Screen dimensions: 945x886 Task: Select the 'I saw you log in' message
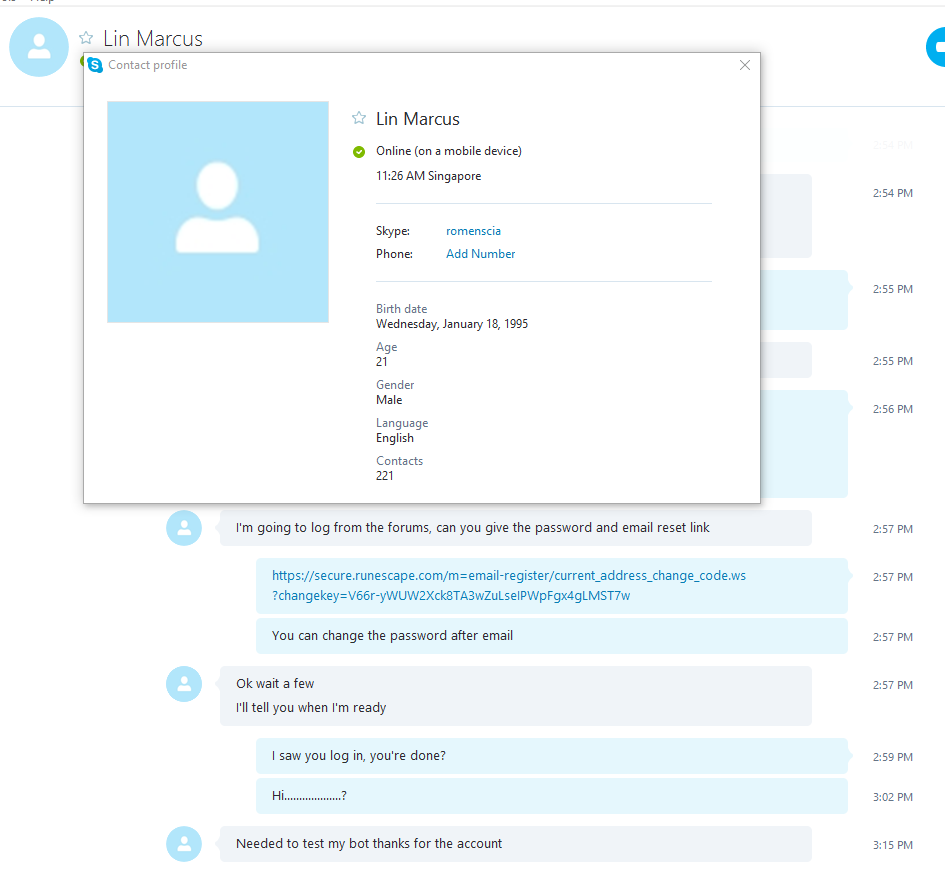click(551, 756)
